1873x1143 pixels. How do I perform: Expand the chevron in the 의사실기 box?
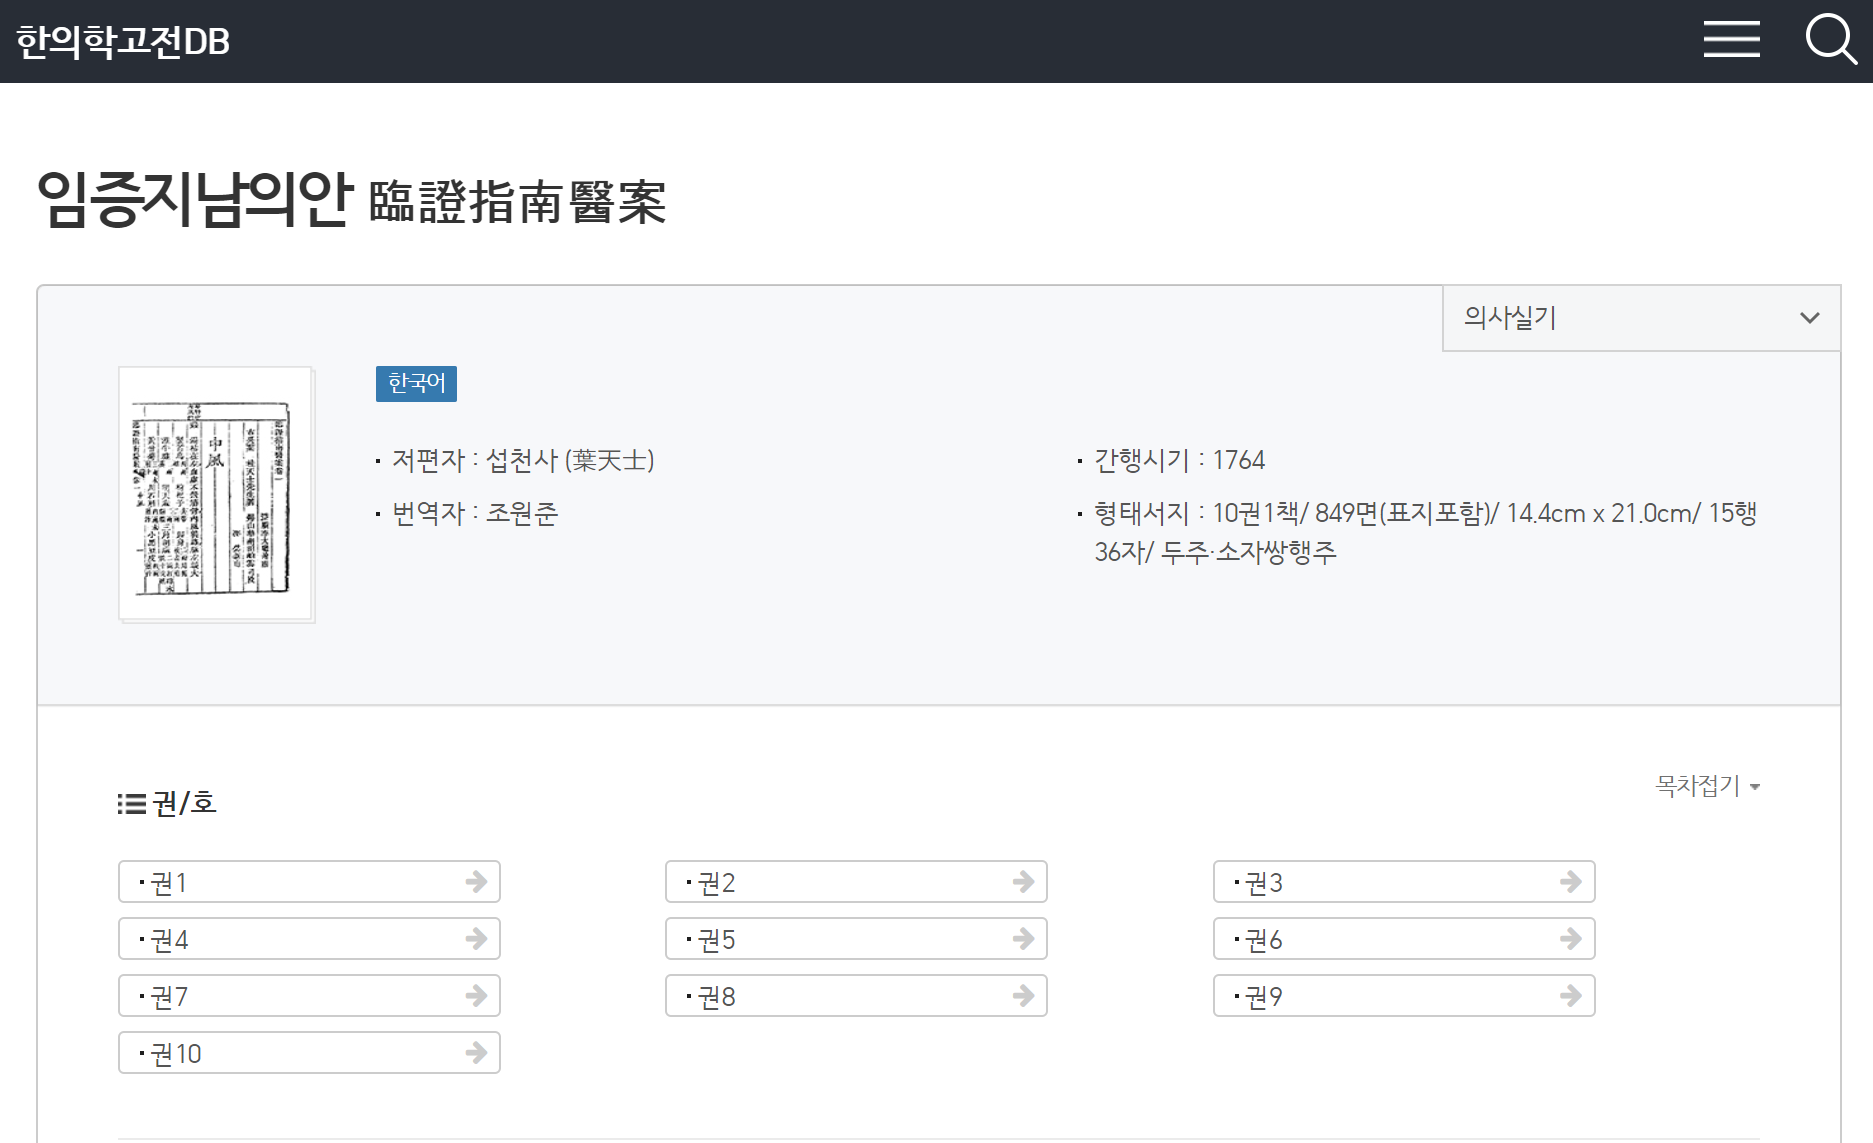[1809, 318]
